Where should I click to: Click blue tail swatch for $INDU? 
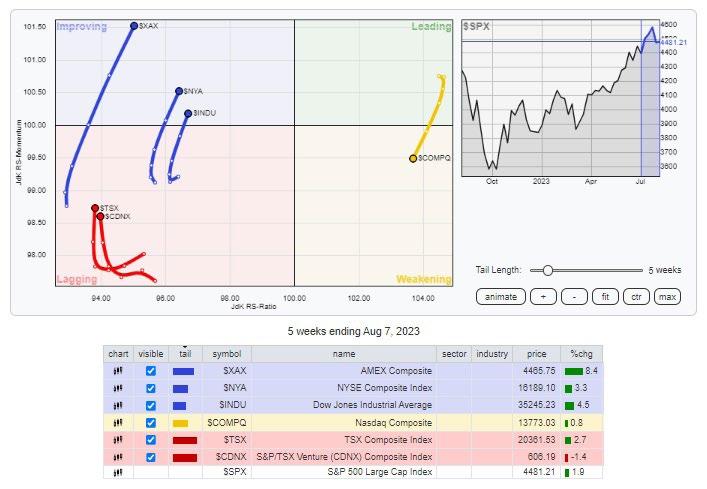179,406
